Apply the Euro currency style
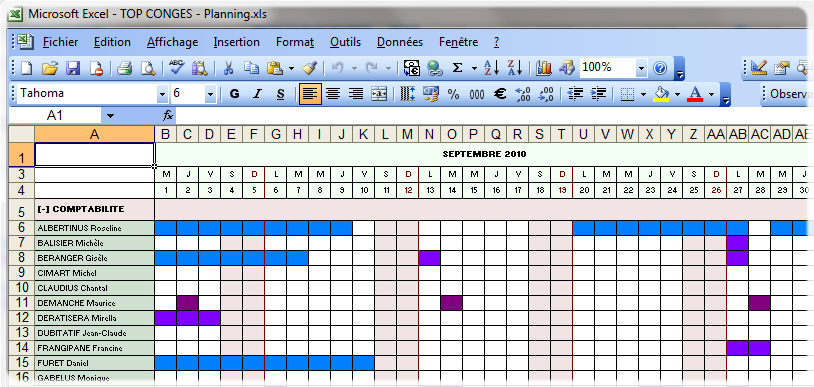Viewport: 814px width, 387px height. click(500, 95)
